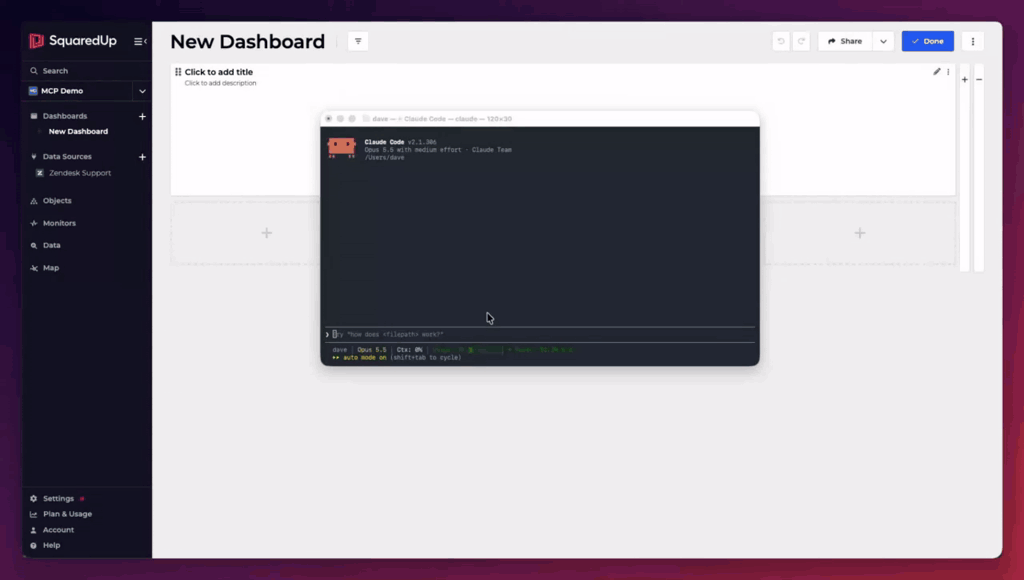
Task: Click the plus icon beside the tile
Action: (965, 80)
